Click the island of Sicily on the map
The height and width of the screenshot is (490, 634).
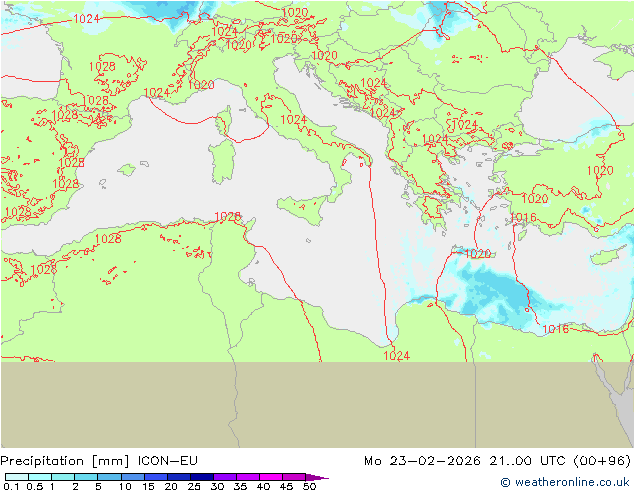302,209
